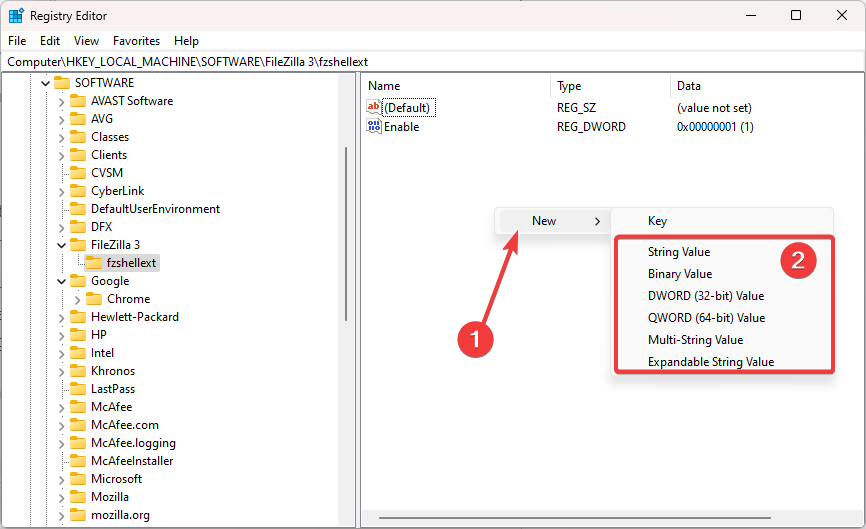Image resolution: width=866 pixels, height=529 pixels.
Task: Click the SOFTWARE folder icon
Action: [62, 83]
